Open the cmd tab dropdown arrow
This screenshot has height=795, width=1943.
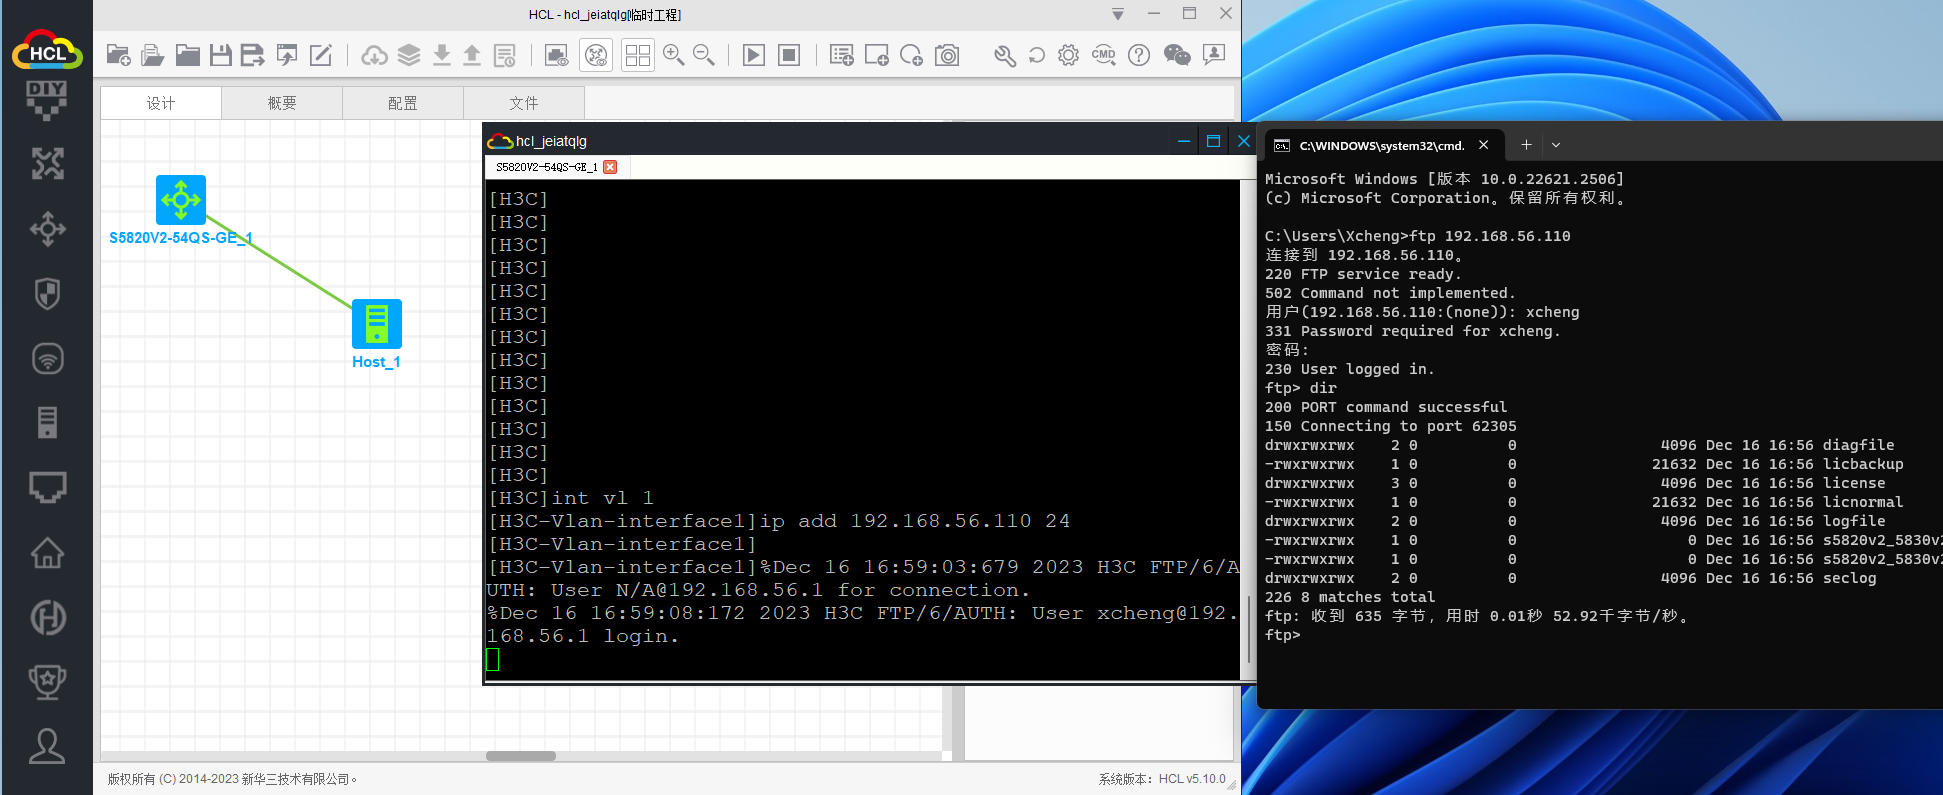[x=1556, y=145]
